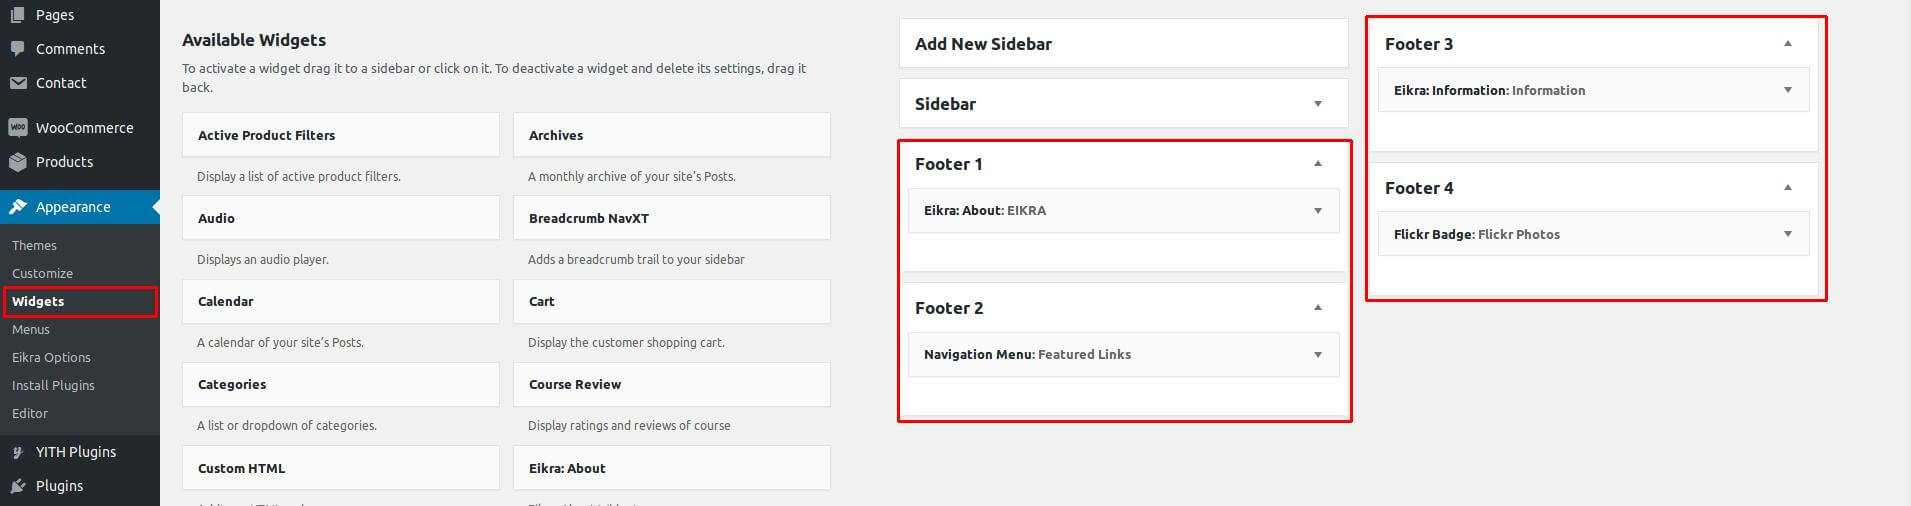Click the YITH Plugins icon
The image size is (1911, 506).
coord(17,452)
